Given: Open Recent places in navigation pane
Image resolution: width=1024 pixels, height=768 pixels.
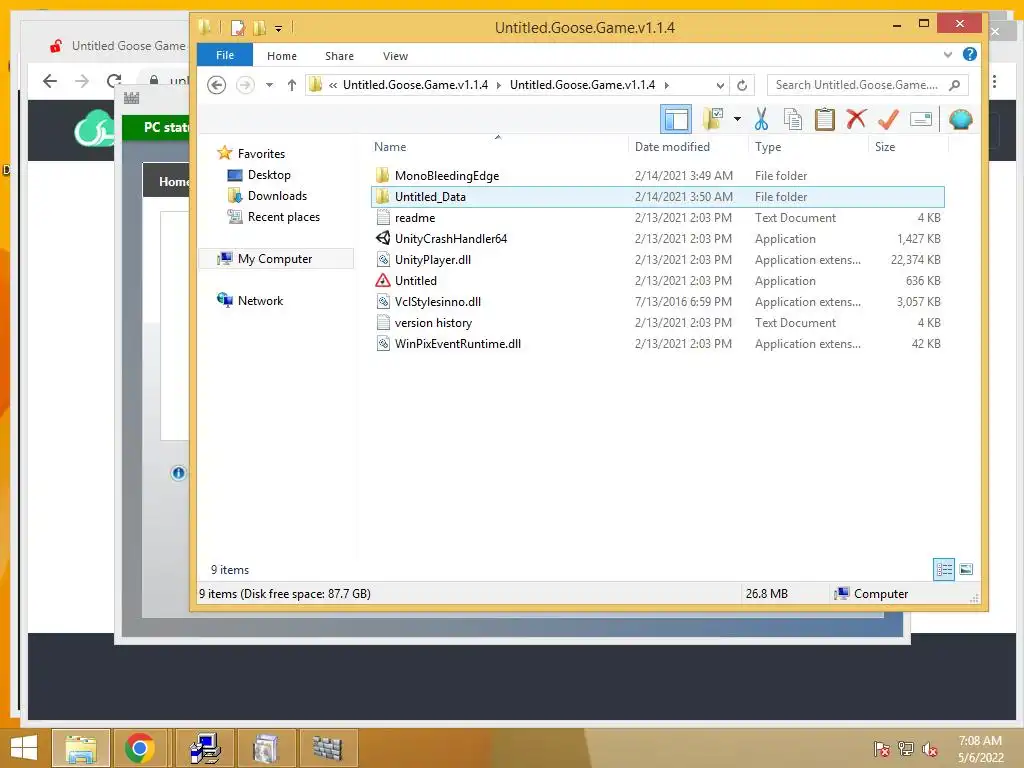Looking at the screenshot, I should click(283, 217).
